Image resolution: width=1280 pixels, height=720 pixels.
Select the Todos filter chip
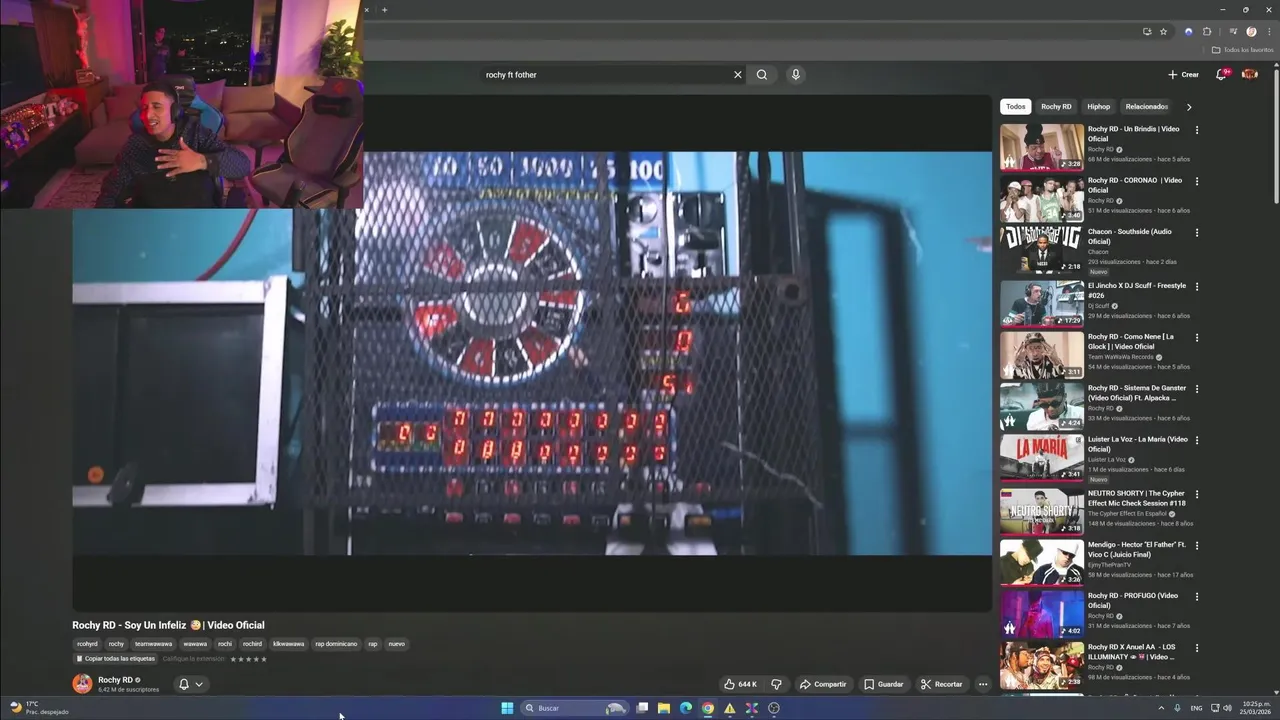coord(1016,106)
